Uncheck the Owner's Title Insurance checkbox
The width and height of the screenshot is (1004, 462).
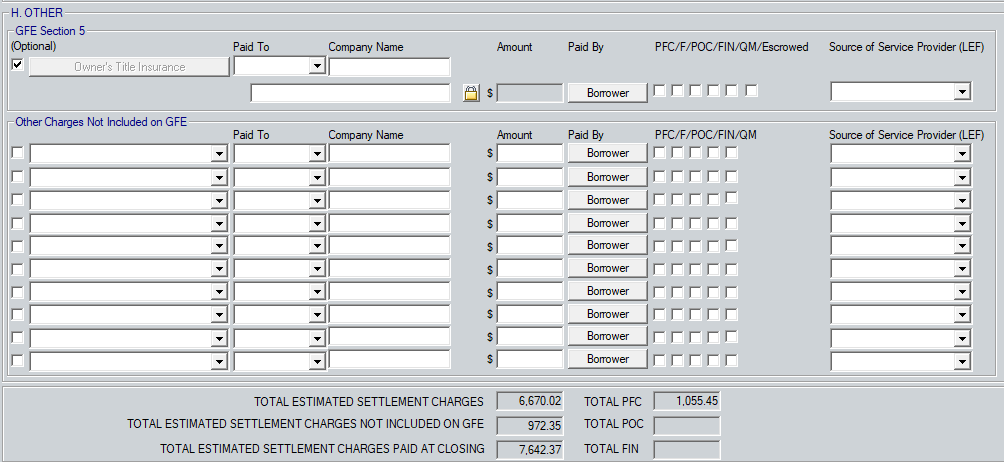[17, 65]
